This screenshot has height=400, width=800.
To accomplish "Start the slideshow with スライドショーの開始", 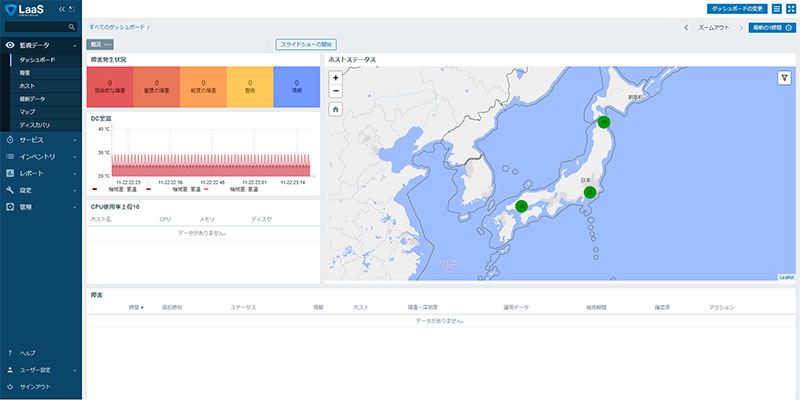I will tap(305, 44).
